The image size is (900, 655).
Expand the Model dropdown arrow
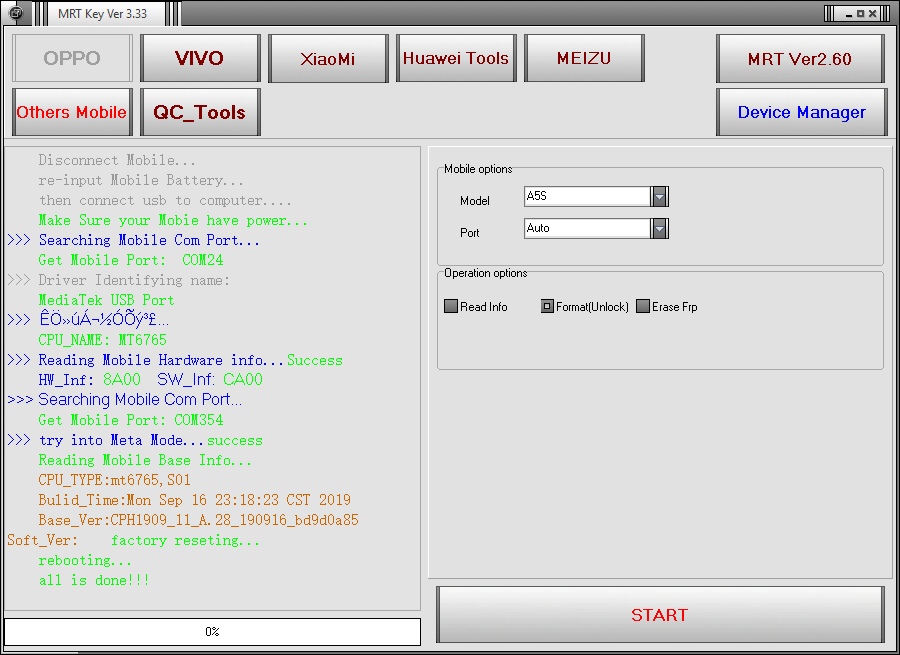pos(660,196)
